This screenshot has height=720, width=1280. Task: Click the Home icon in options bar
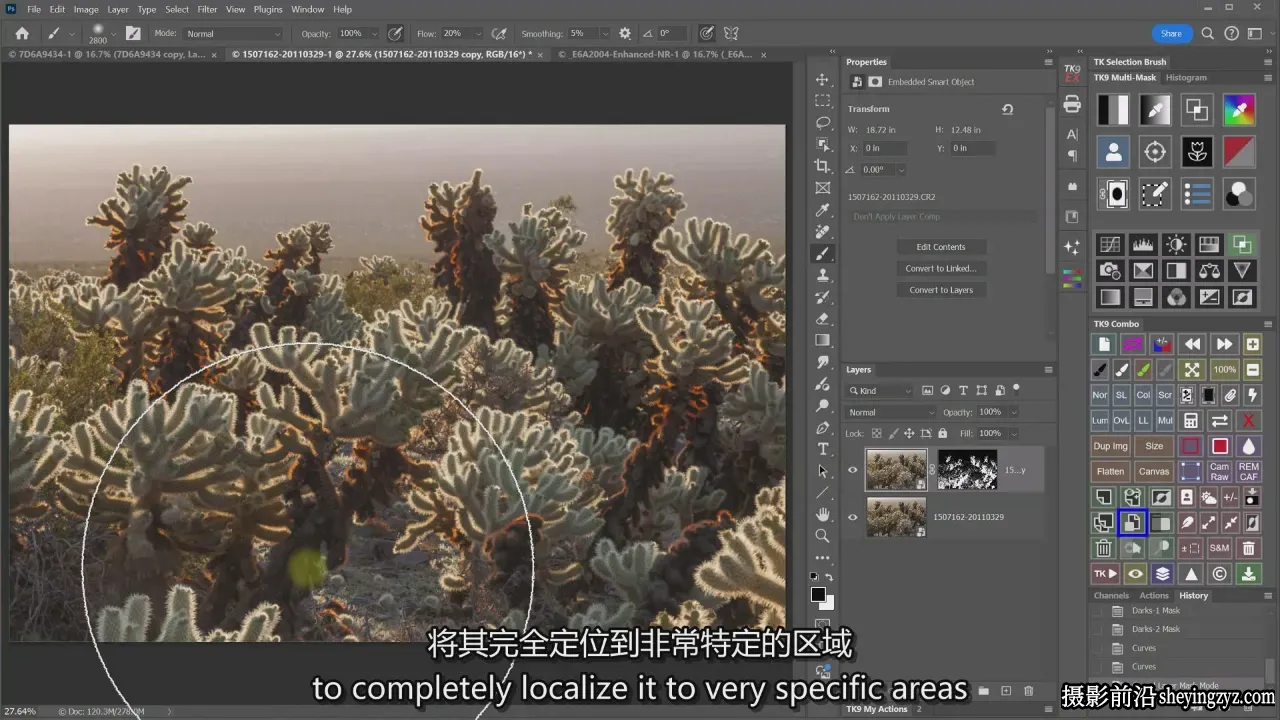[x=22, y=33]
